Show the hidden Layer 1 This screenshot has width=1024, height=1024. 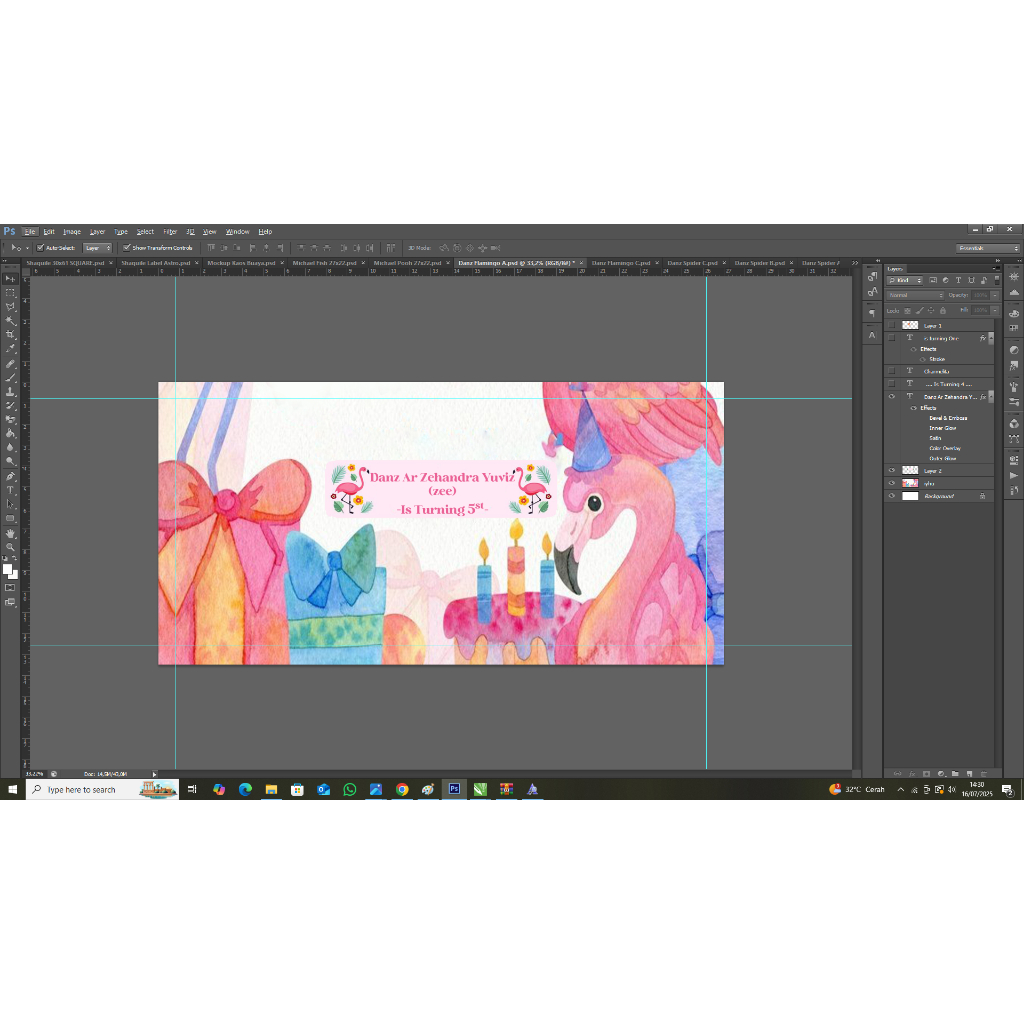pos(892,325)
